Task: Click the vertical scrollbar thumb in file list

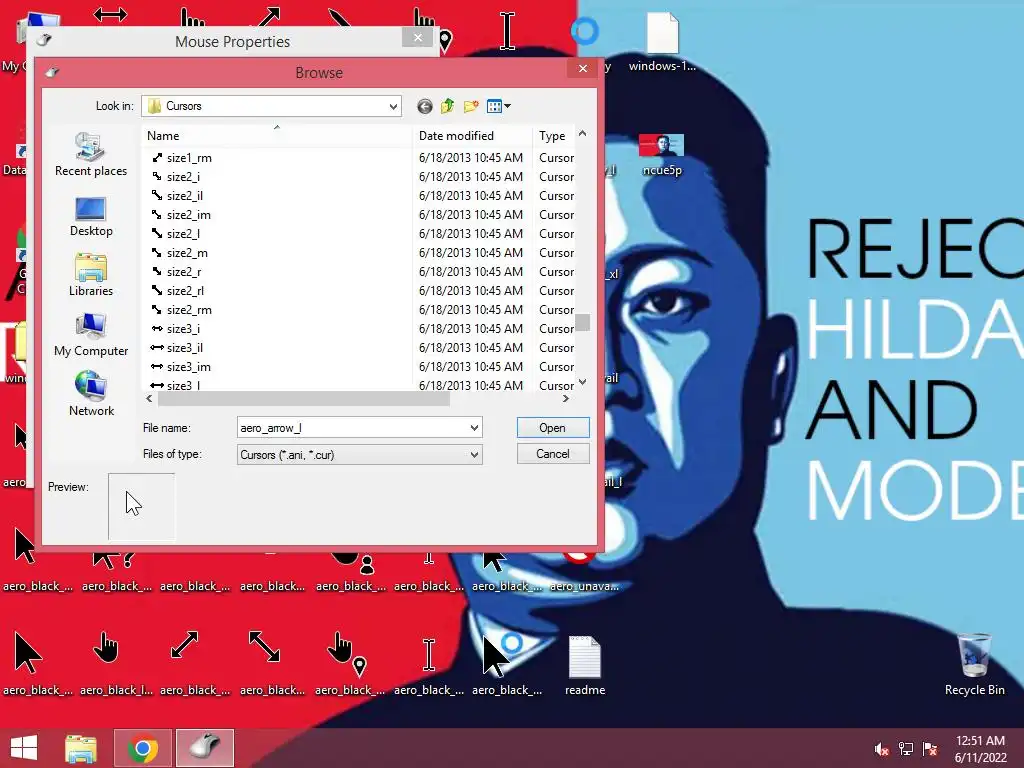Action: (583, 322)
